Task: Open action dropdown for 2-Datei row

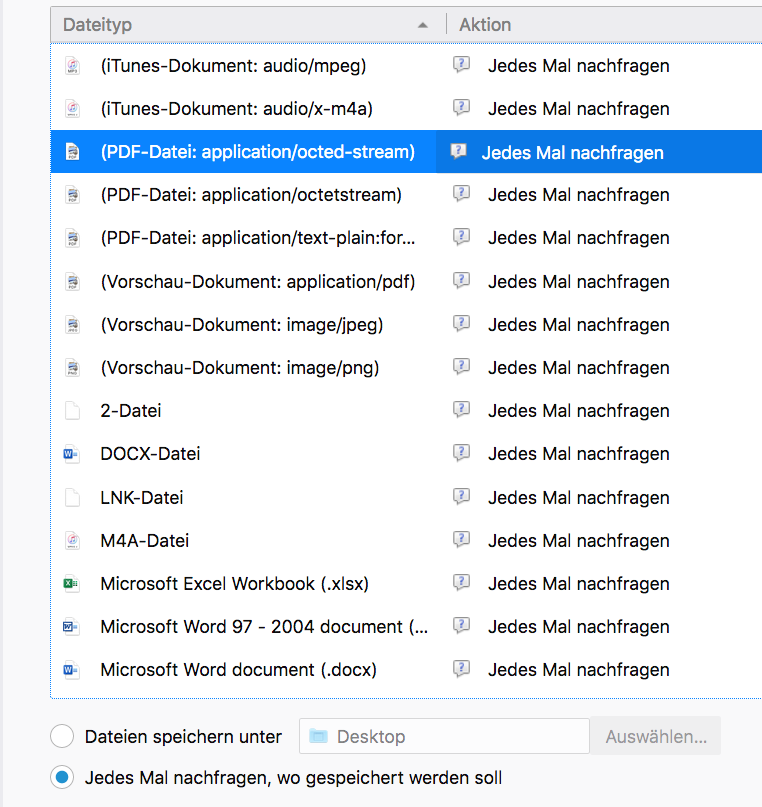Action: (578, 411)
